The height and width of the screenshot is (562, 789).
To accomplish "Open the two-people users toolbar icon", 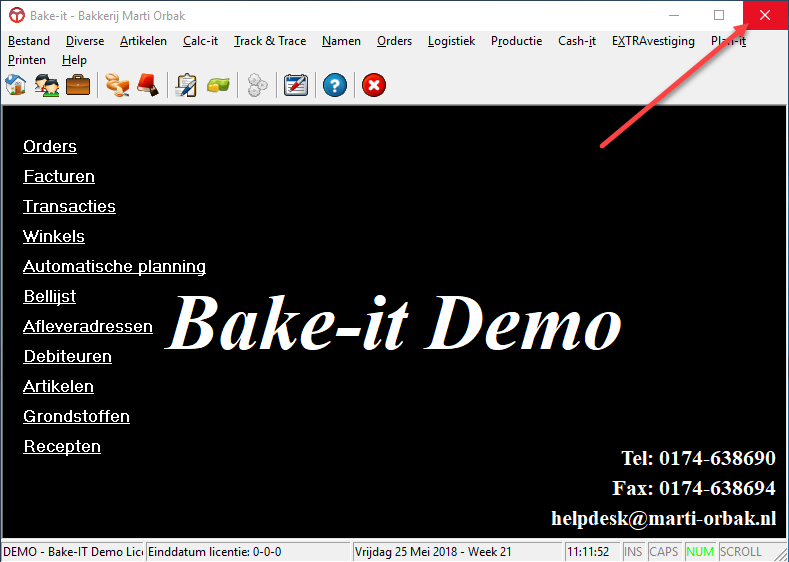I will (x=47, y=85).
